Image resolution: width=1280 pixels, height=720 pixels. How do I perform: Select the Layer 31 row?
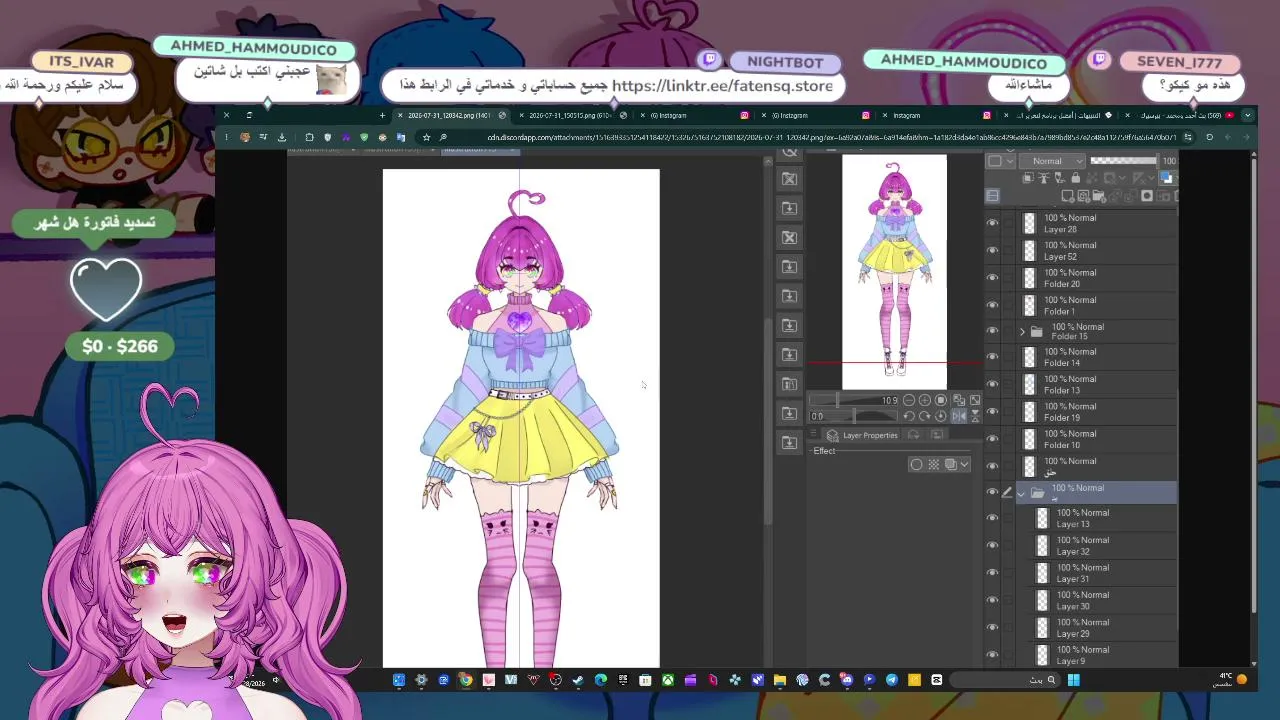1097,573
